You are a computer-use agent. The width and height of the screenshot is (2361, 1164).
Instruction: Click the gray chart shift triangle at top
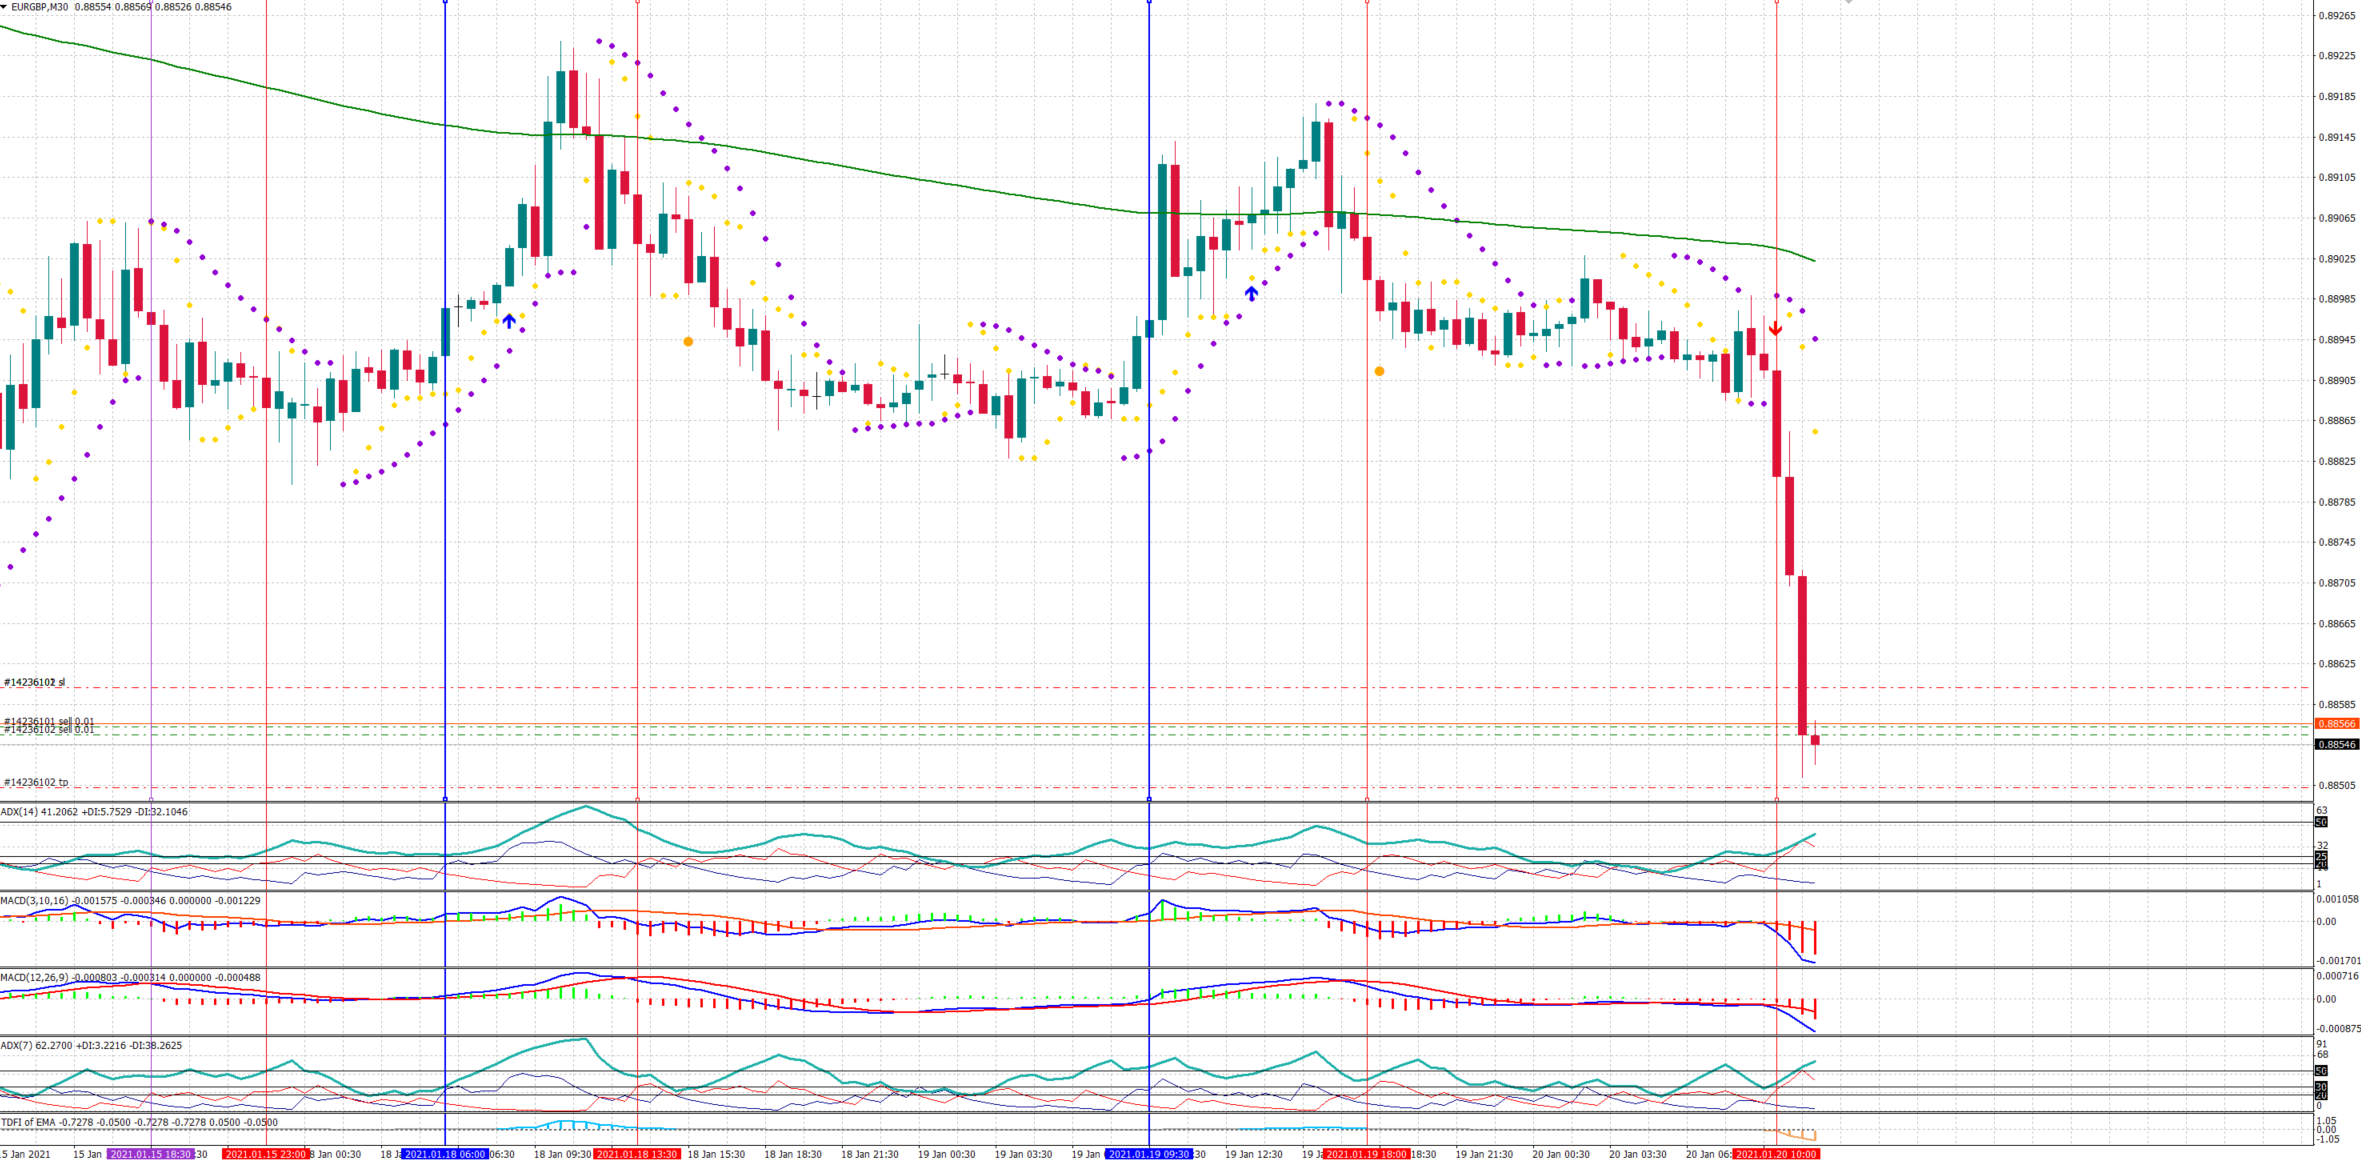click(1849, 3)
